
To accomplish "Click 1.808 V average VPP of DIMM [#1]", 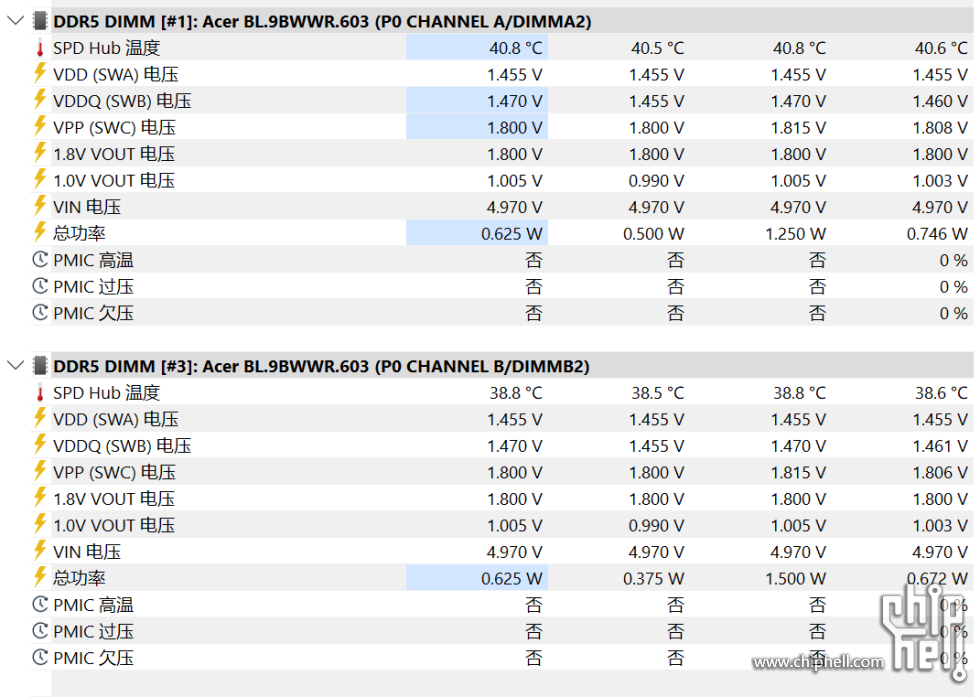I will point(940,128).
